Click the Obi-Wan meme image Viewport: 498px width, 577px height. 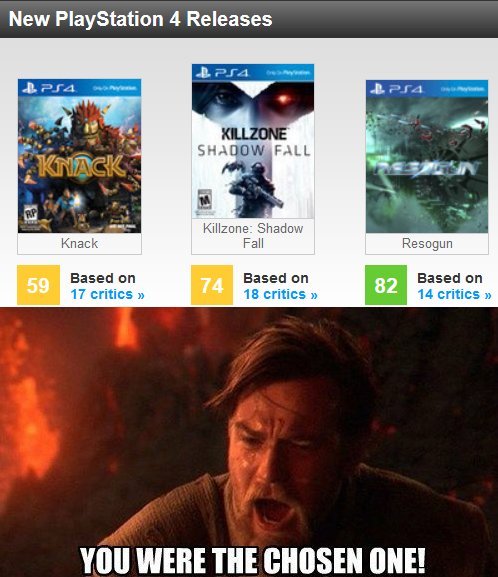(x=249, y=442)
